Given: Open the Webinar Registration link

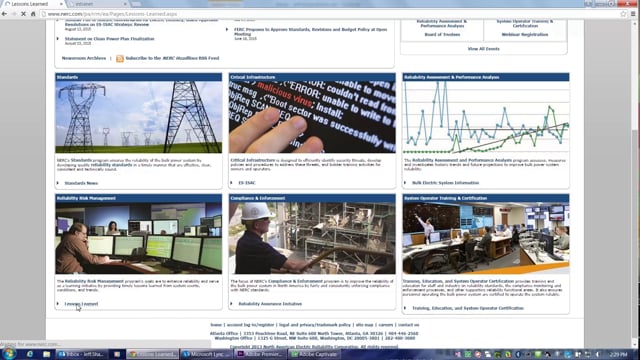Looking at the screenshot, I should [x=524, y=34].
